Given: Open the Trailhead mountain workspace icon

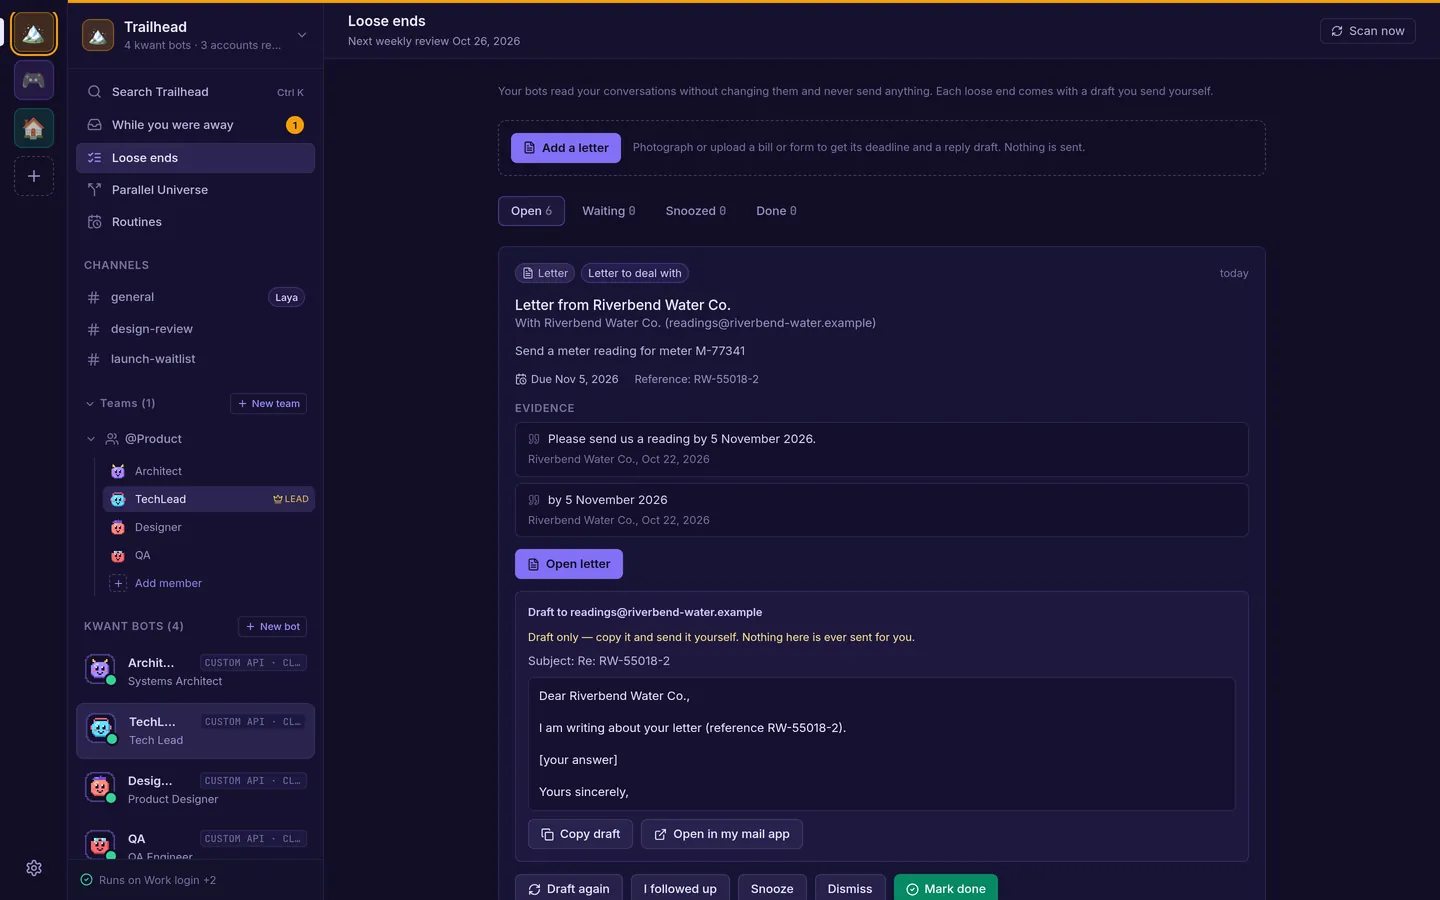Looking at the screenshot, I should pos(34,33).
